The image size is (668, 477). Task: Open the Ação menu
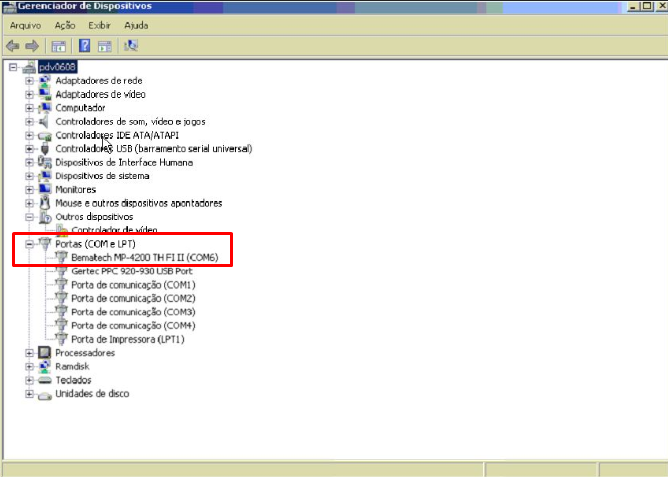pos(65,26)
